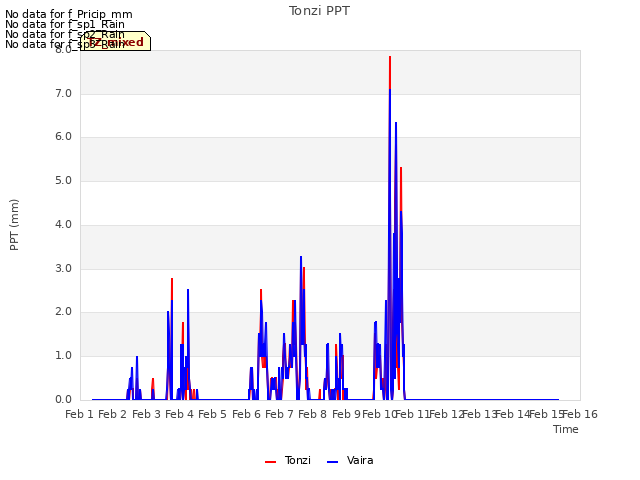This screenshot has height=480, width=640.
Task: Click the 5.0 y-axis tick label
Action: 63,181
